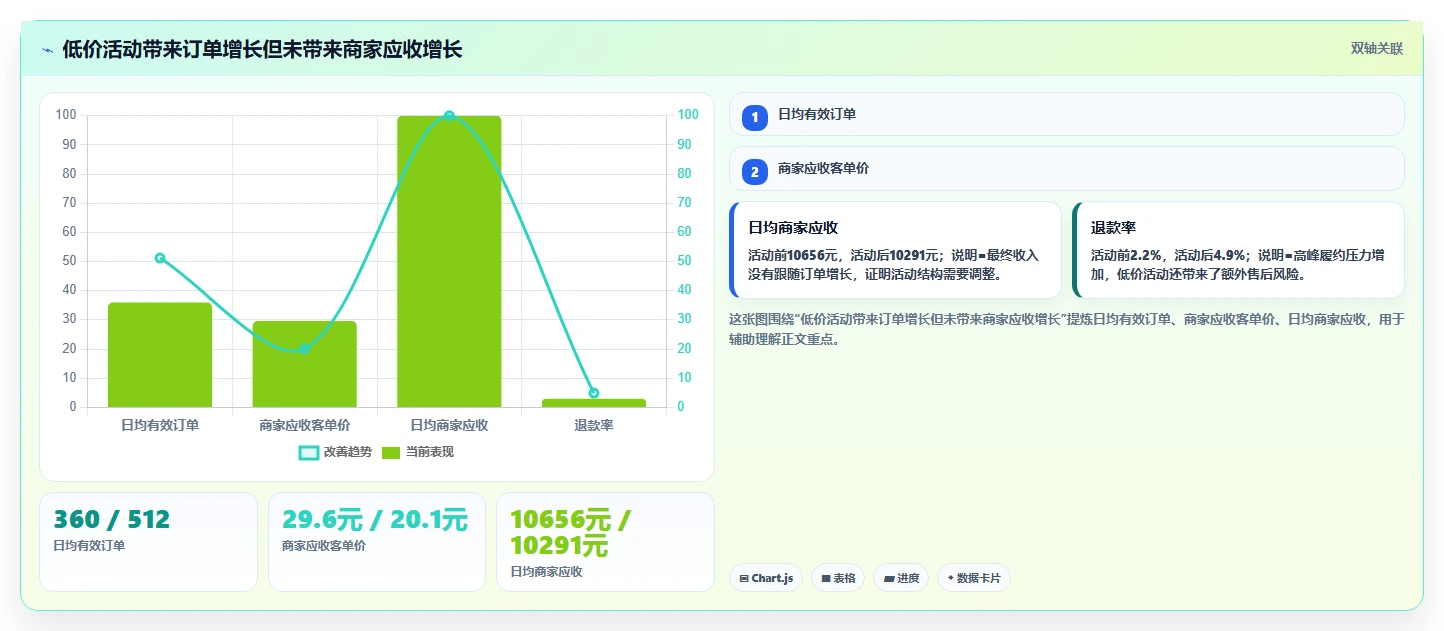Click the lightning icon beside the title
This screenshot has height=631, width=1444.
(x=47, y=50)
